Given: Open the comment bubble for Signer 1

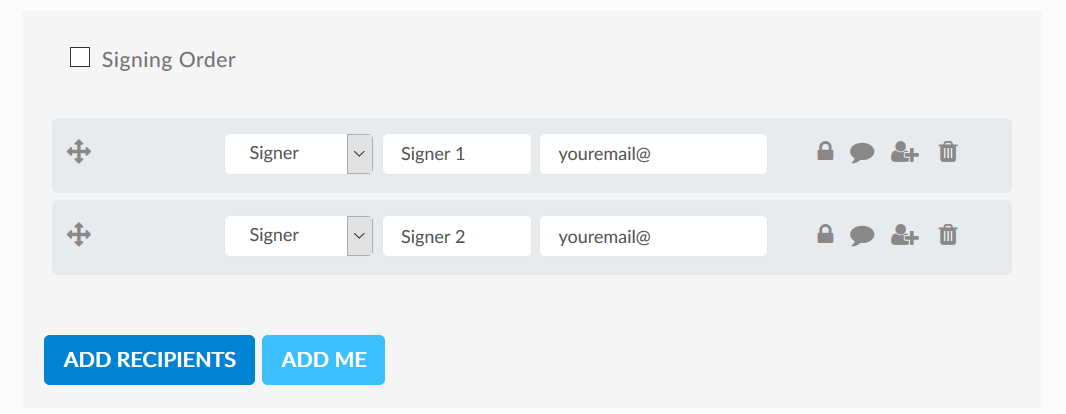Looking at the screenshot, I should pos(862,152).
